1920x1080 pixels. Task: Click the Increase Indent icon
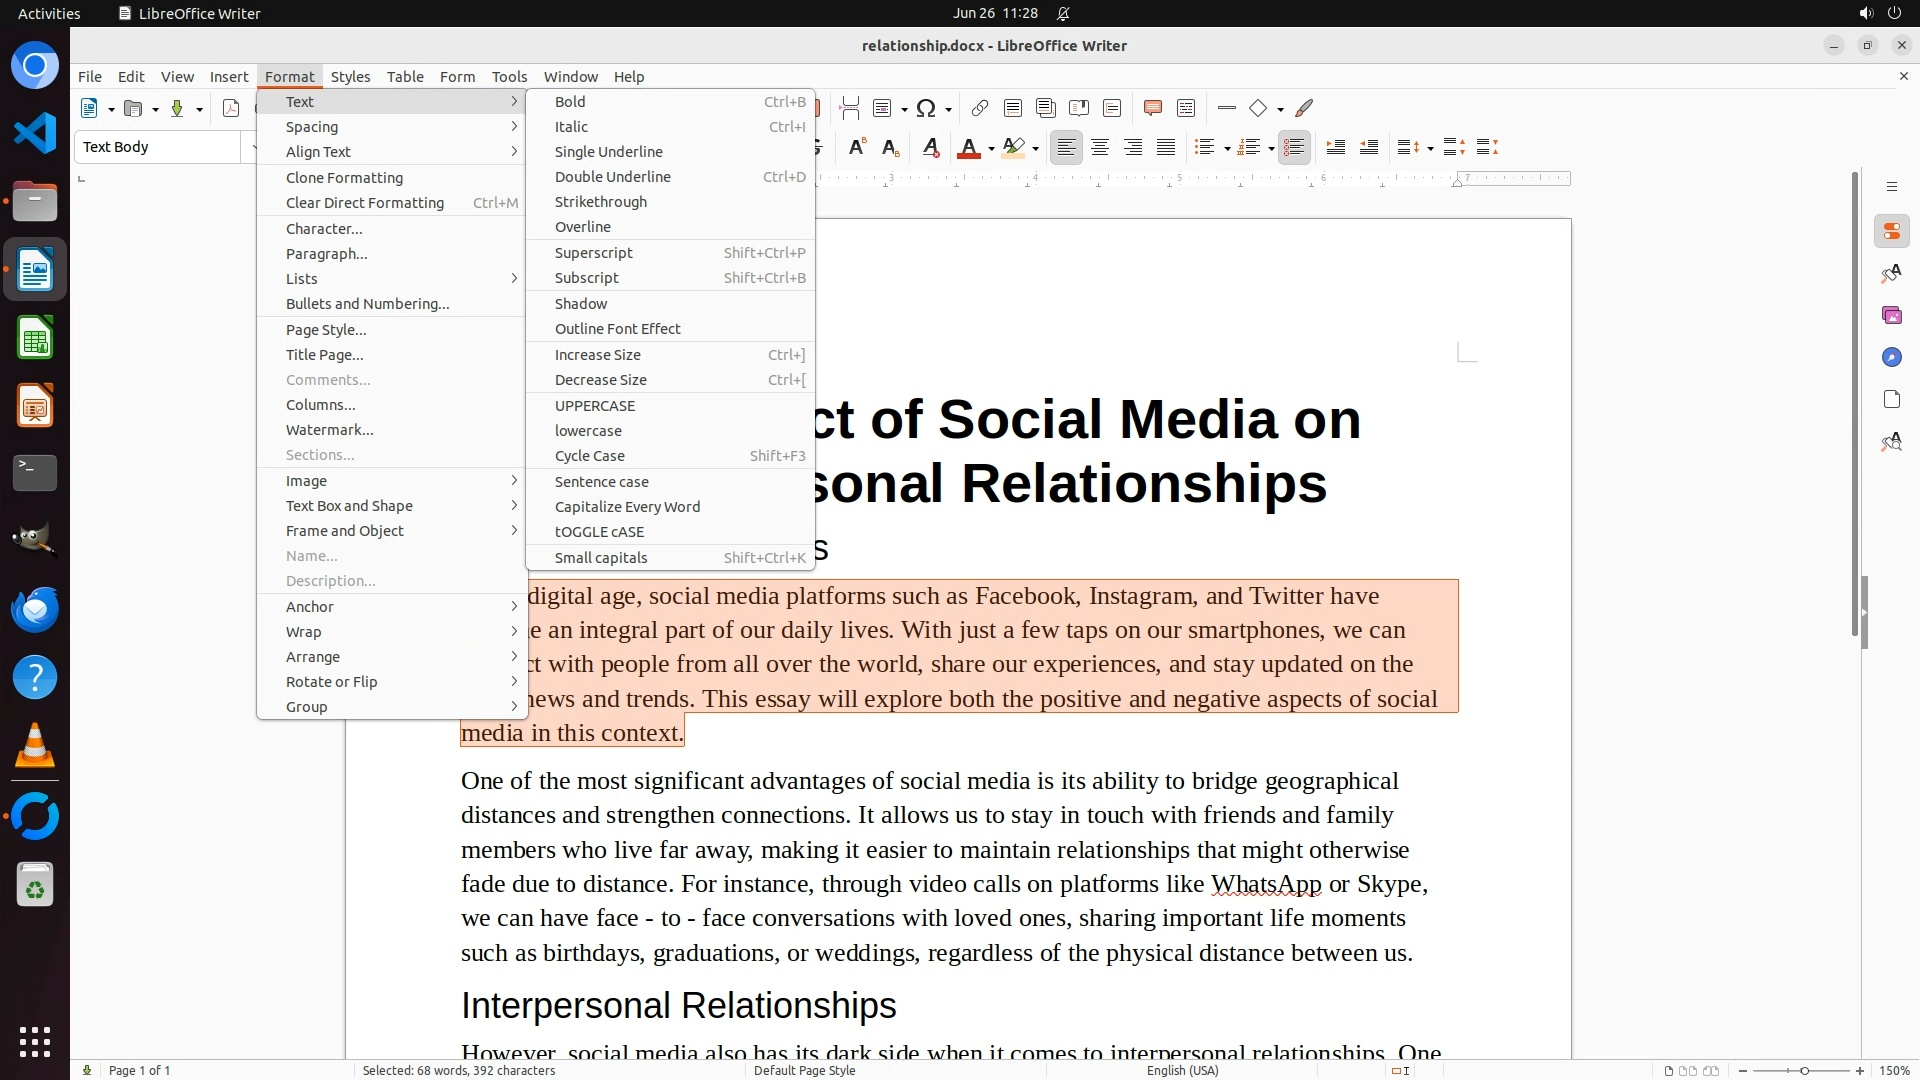pyautogui.click(x=1335, y=148)
